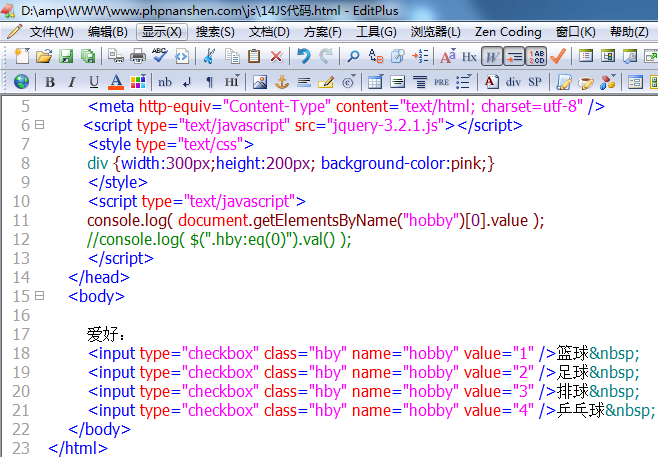Collapse code fold at line 6
Screen dimensions: 658x457
click(x=39, y=125)
